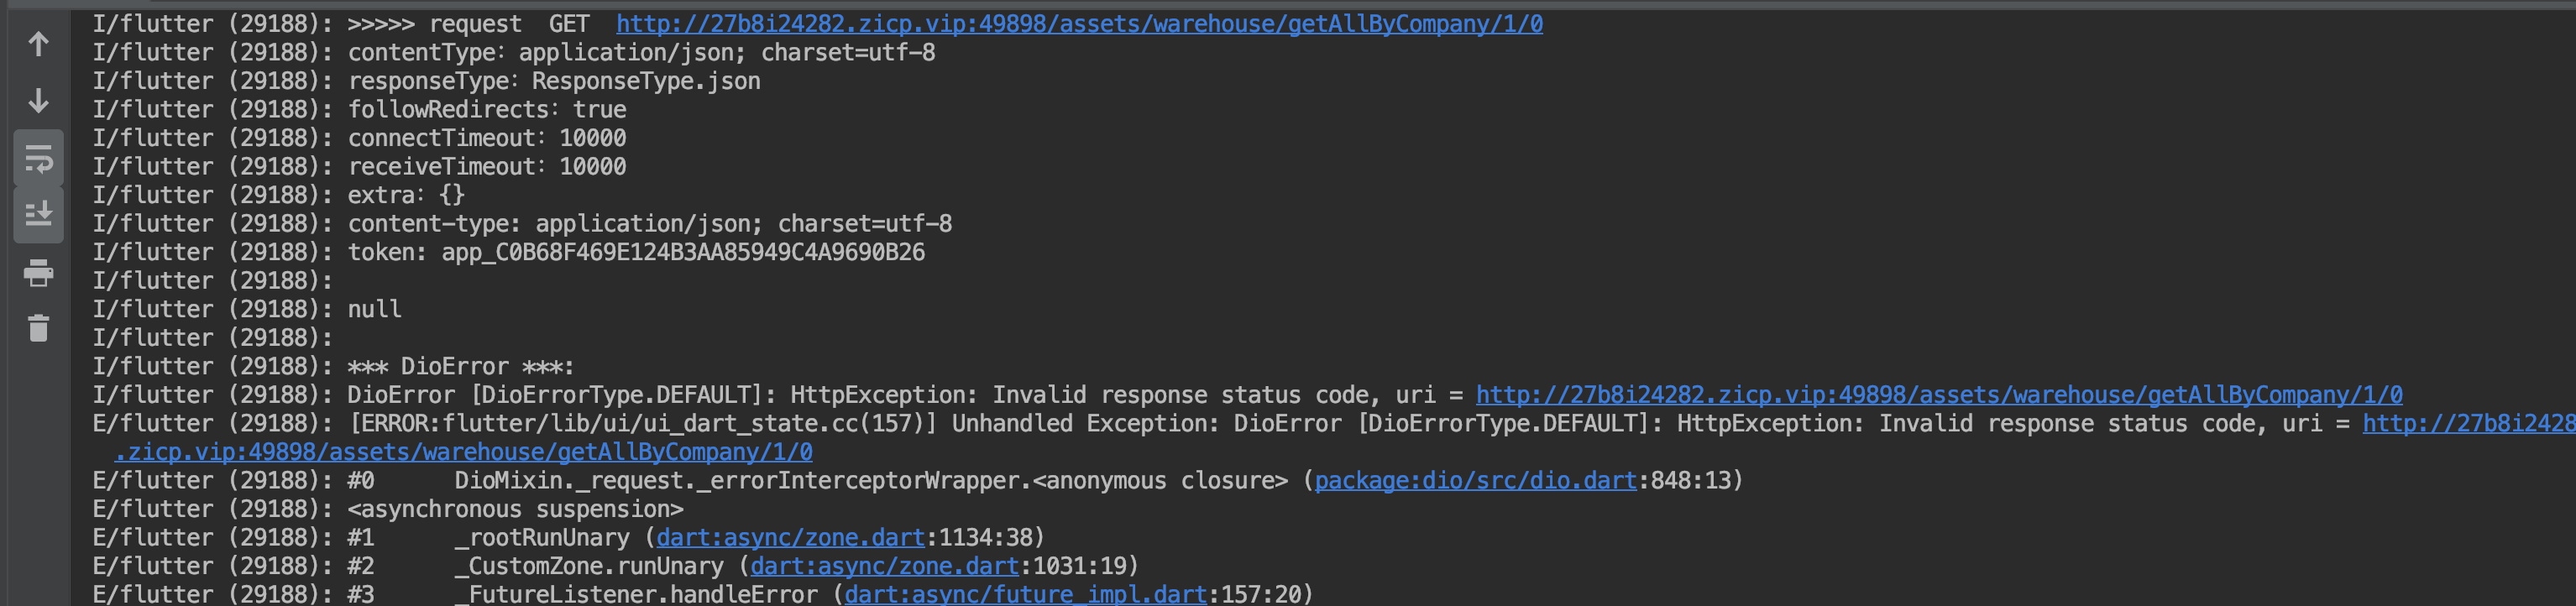Disable the Use Soft Wraps toggle

tap(37, 158)
